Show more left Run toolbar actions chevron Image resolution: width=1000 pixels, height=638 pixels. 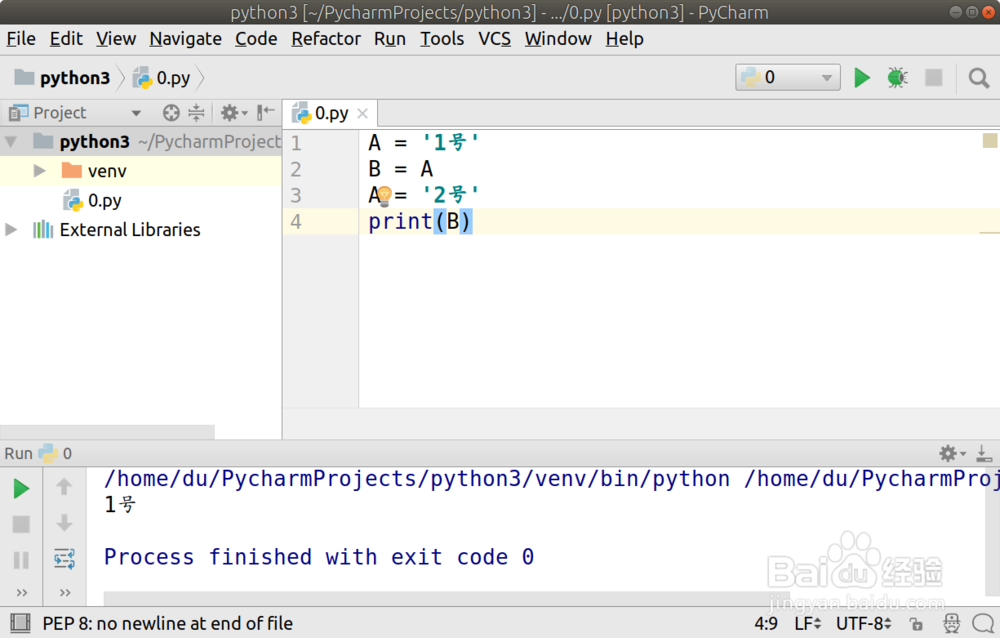click(x=22, y=593)
